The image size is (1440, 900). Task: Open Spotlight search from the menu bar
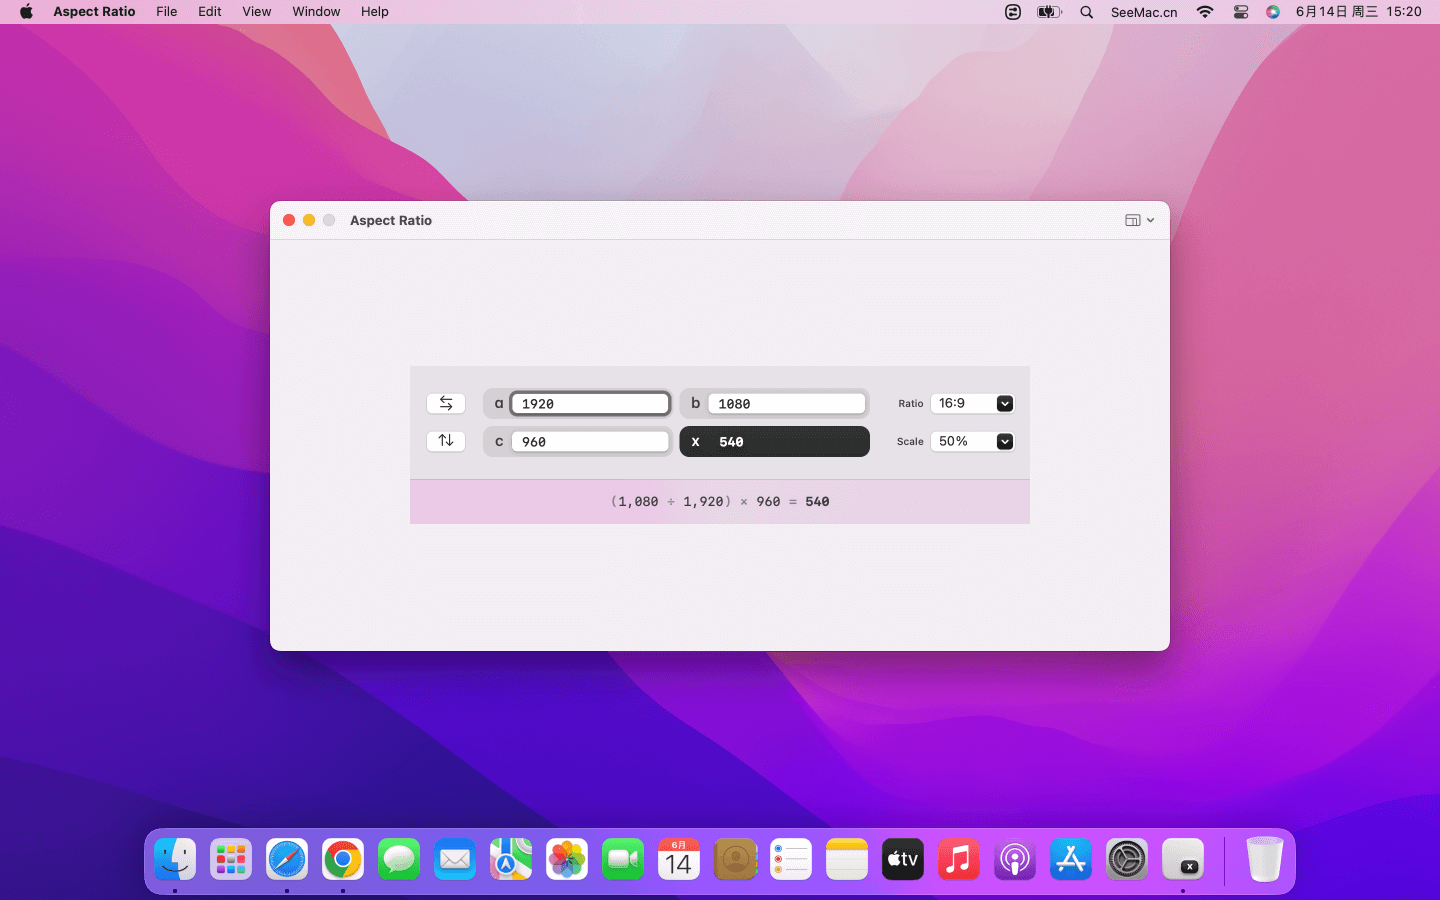(1086, 12)
